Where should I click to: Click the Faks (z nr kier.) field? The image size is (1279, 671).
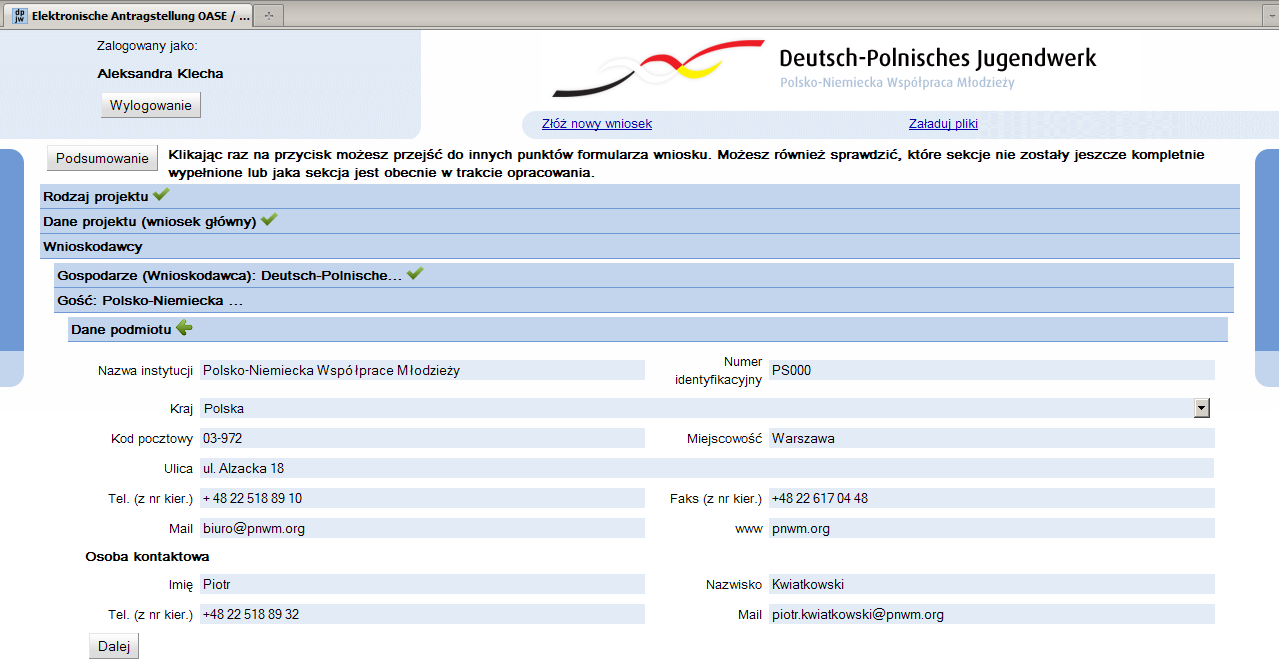[x=992, y=498]
